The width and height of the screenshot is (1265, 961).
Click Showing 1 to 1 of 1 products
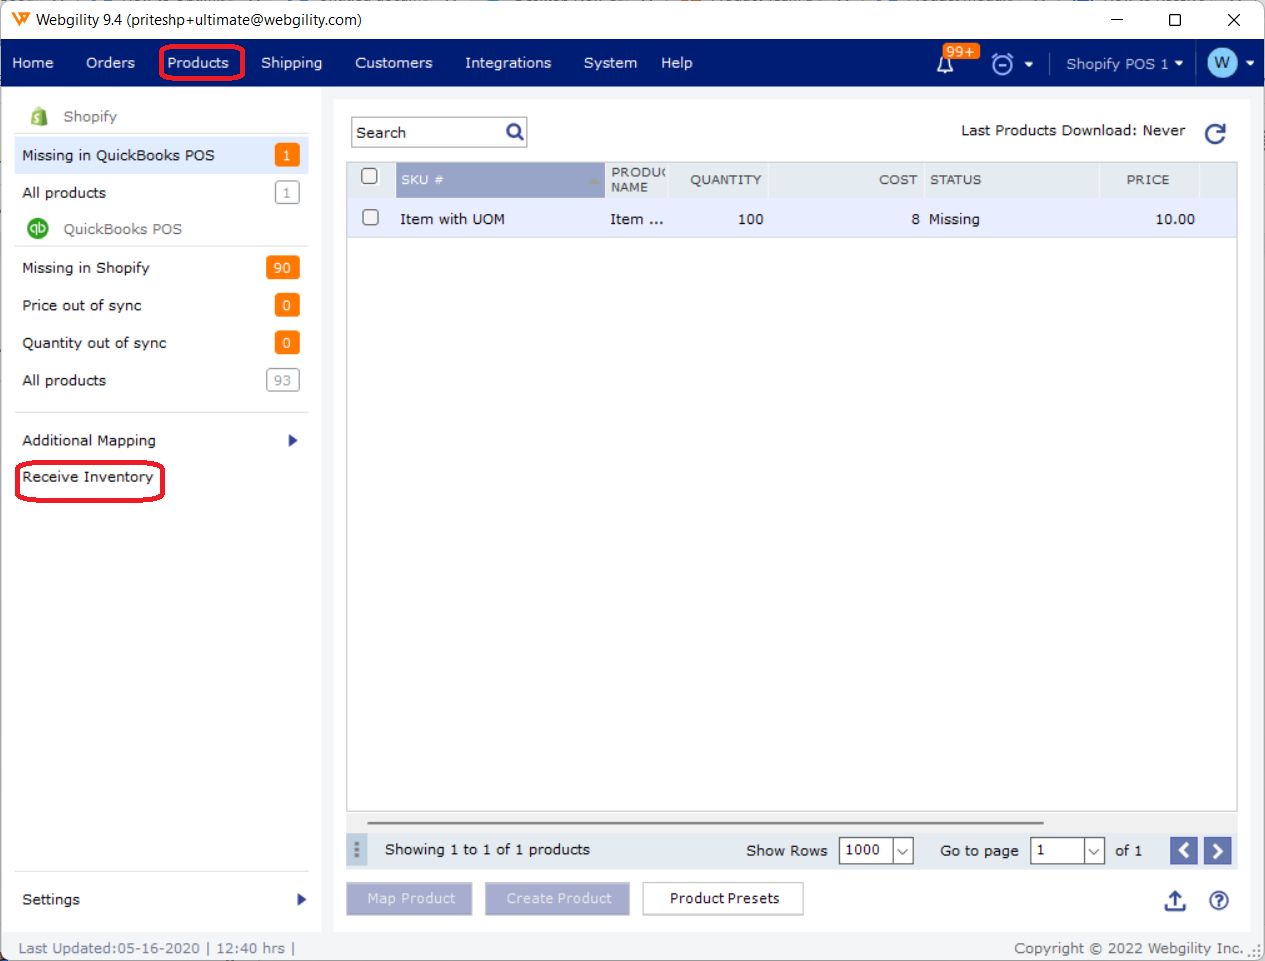[487, 850]
